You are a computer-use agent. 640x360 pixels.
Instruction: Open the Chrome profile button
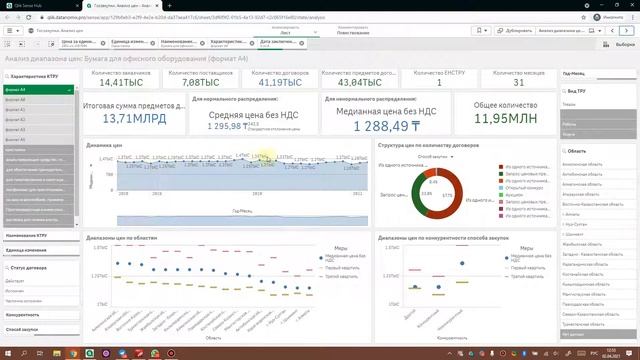[608, 18]
